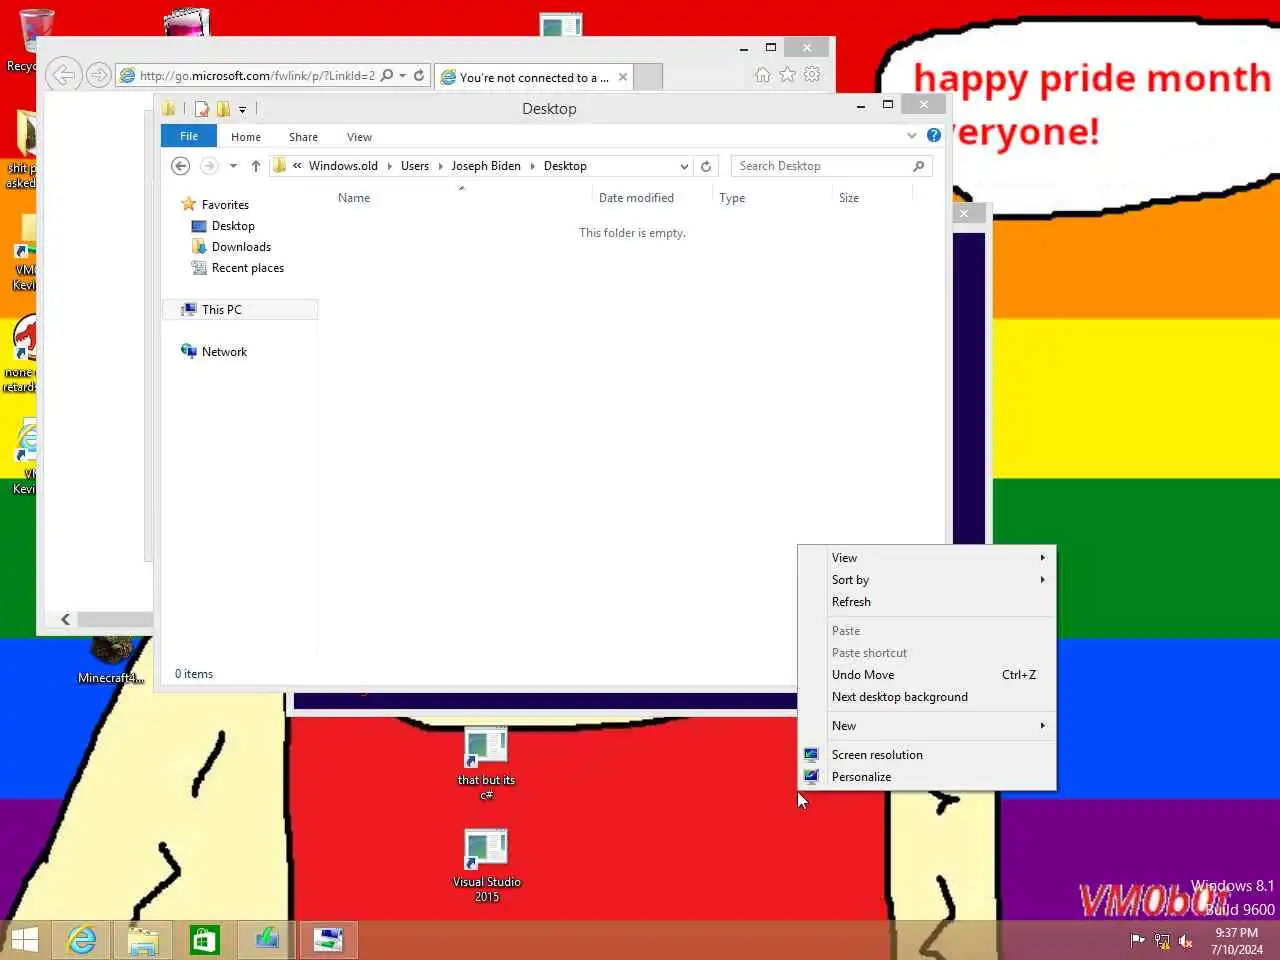1280x960 pixels.
Task: Open Internet Explorer Favorites star
Action: click(x=788, y=75)
